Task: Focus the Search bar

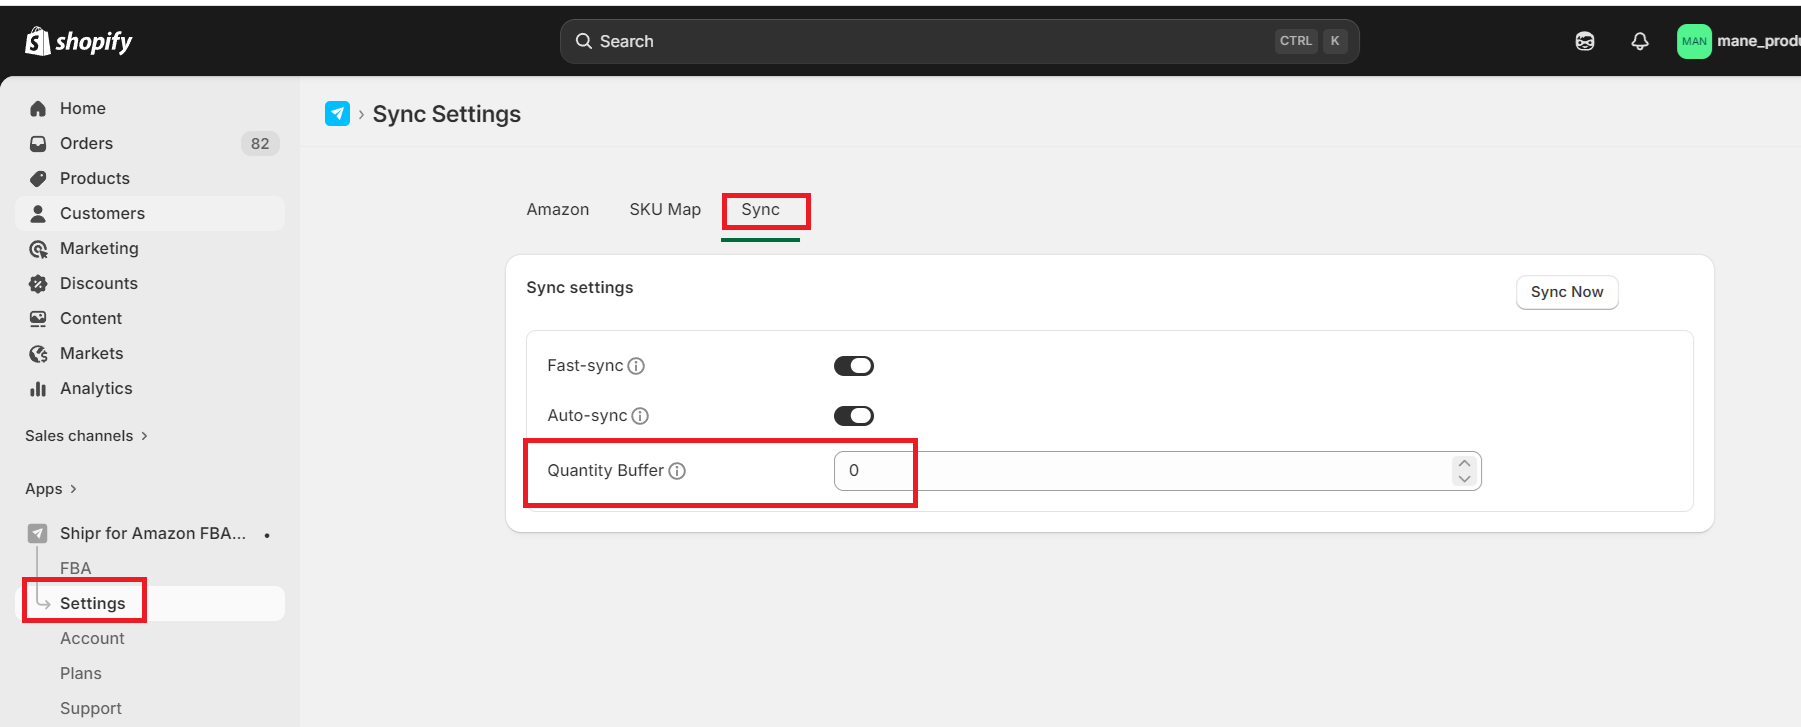Action: [x=930, y=41]
